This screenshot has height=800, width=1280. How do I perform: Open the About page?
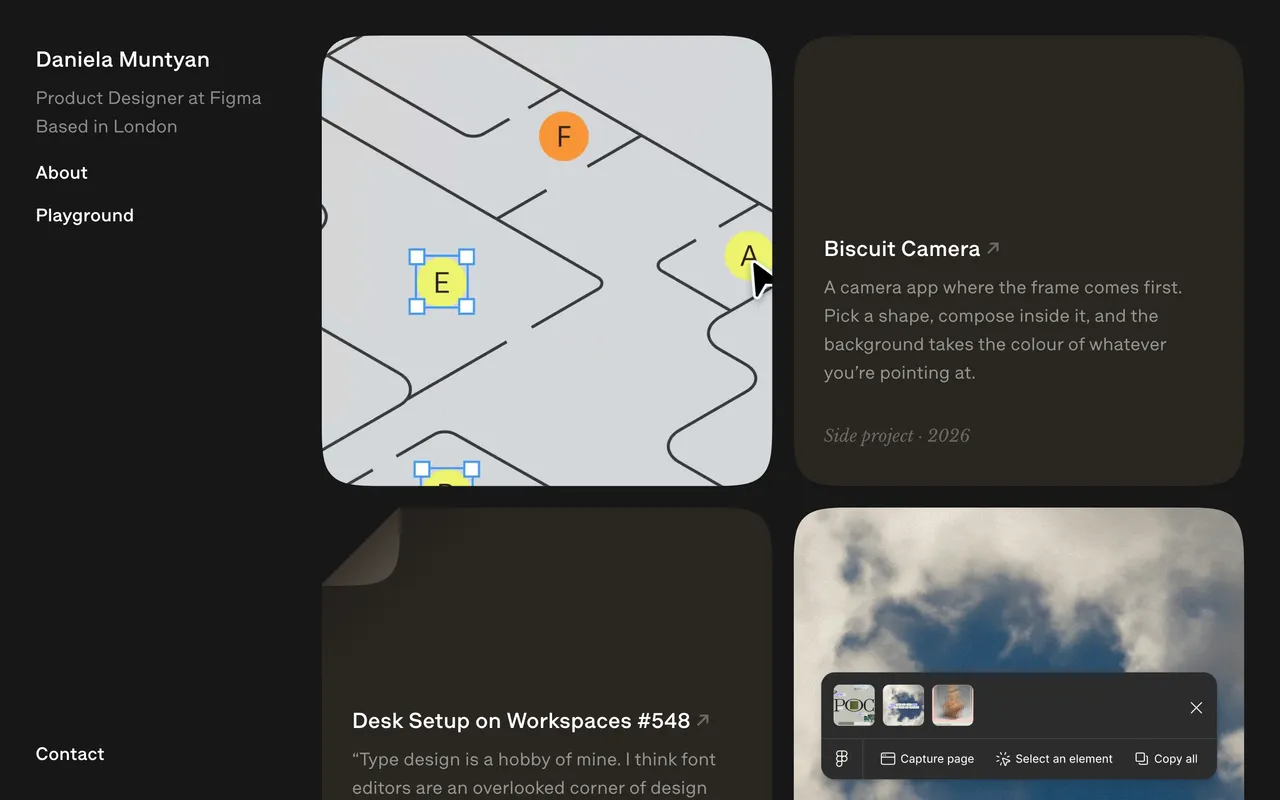(62, 173)
